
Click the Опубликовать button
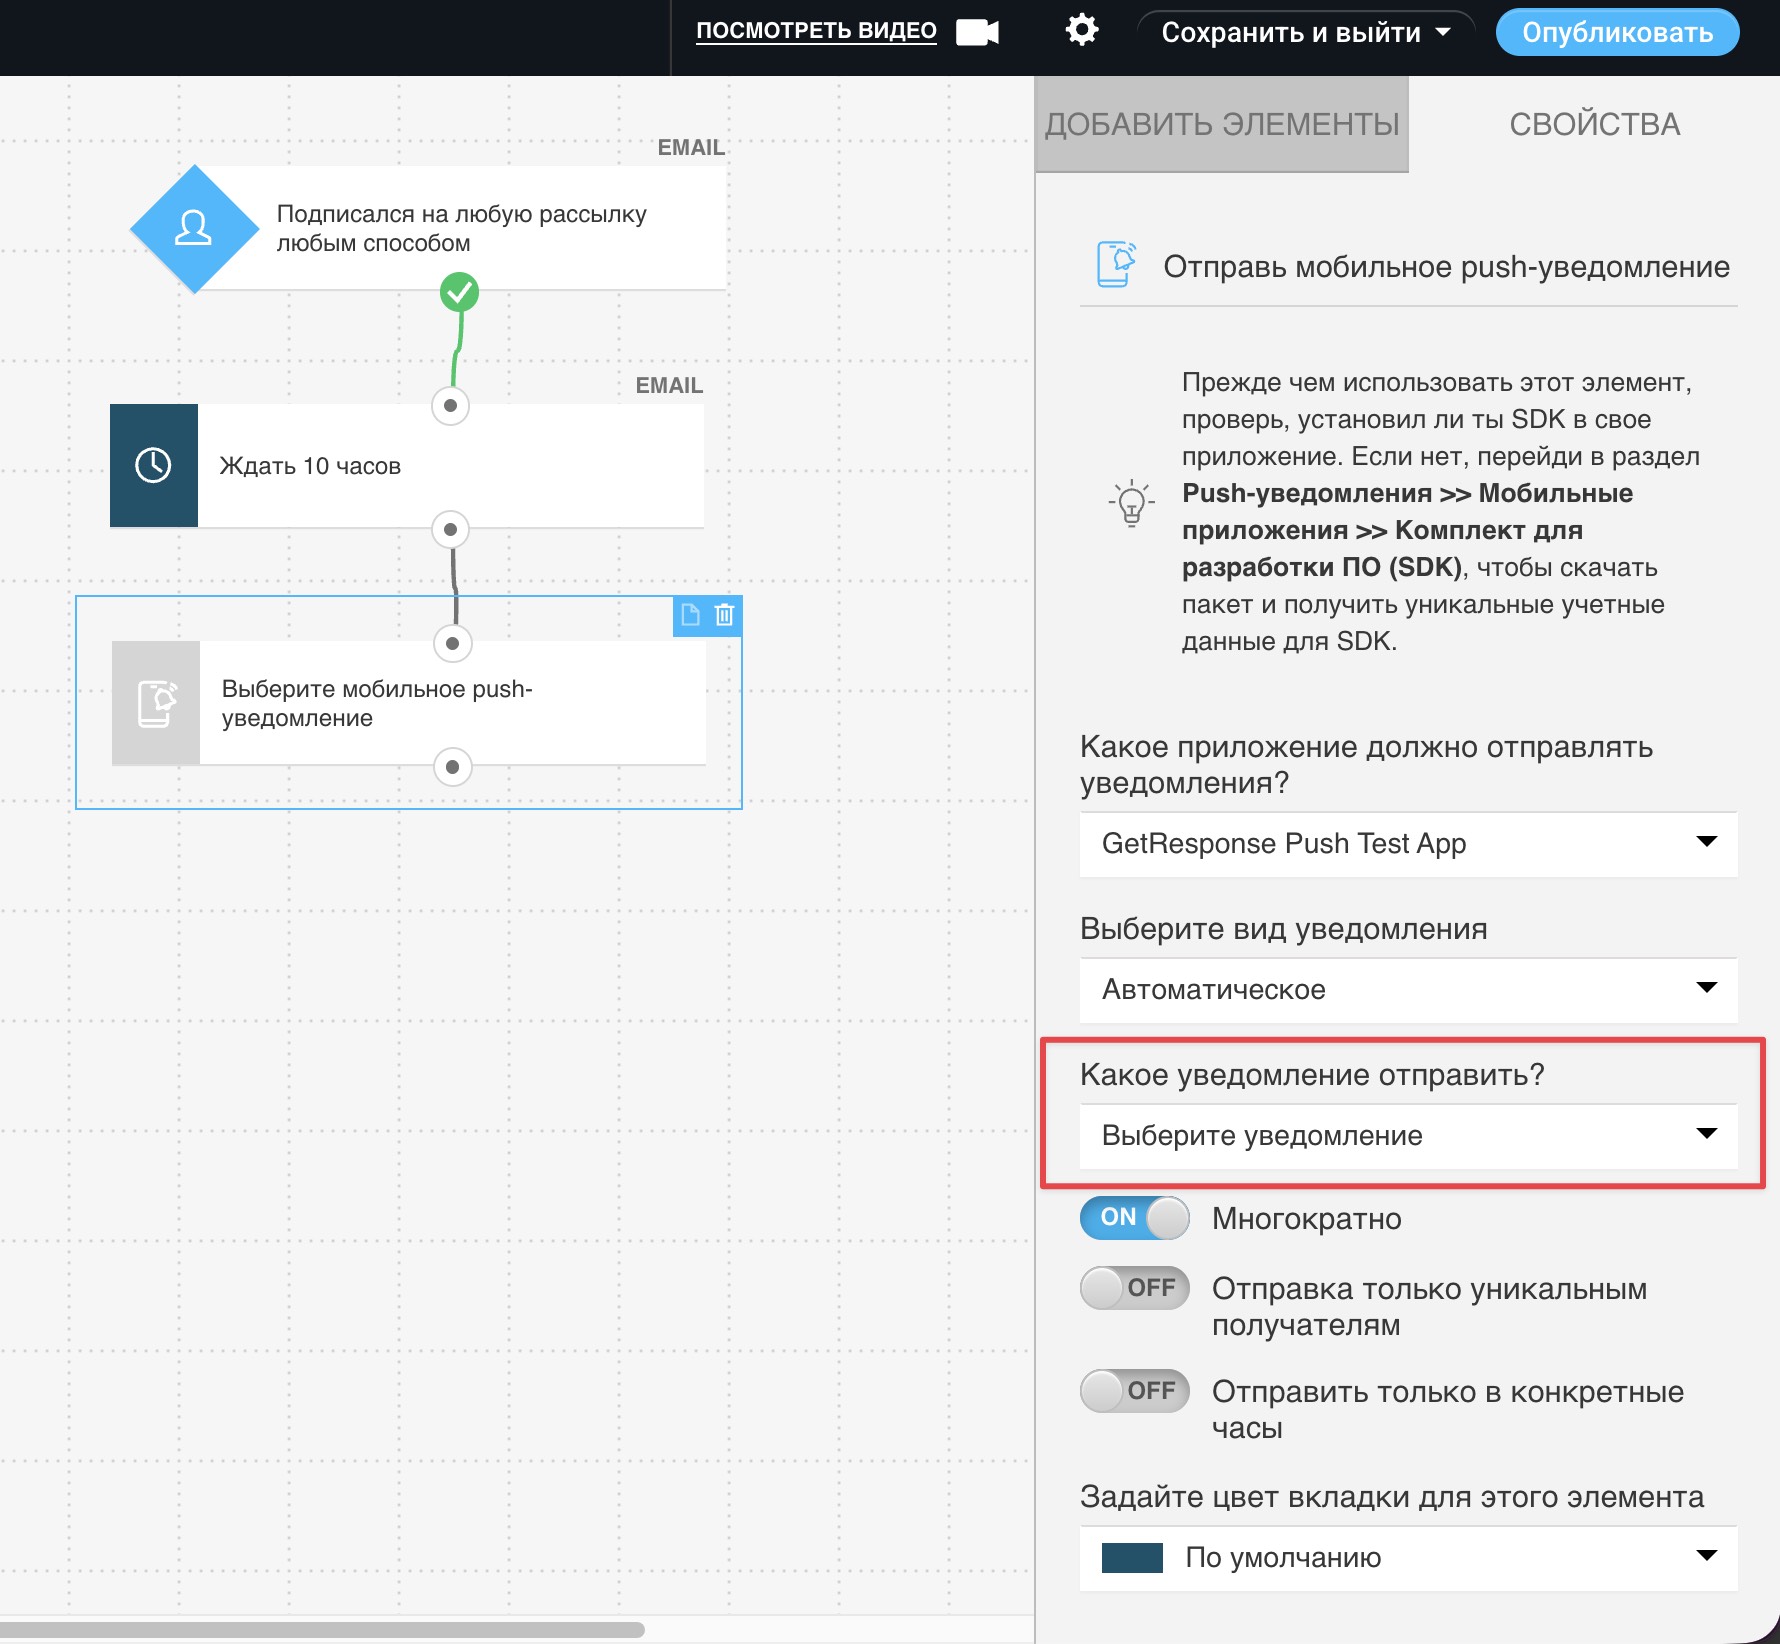click(1617, 32)
